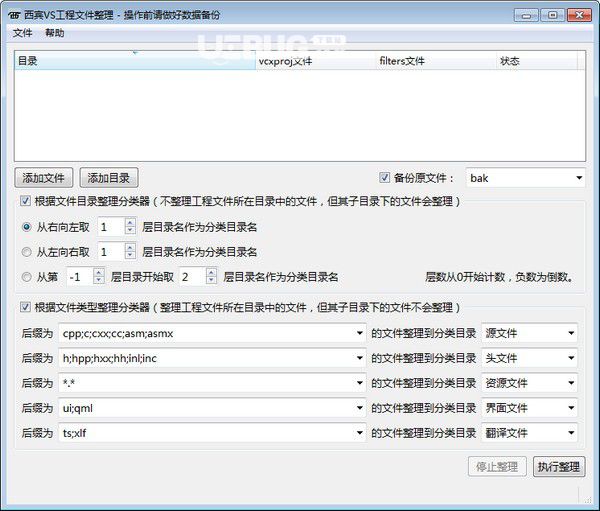Click the 添加目录 button
Viewport: 600px width, 511px height.
coord(109,178)
